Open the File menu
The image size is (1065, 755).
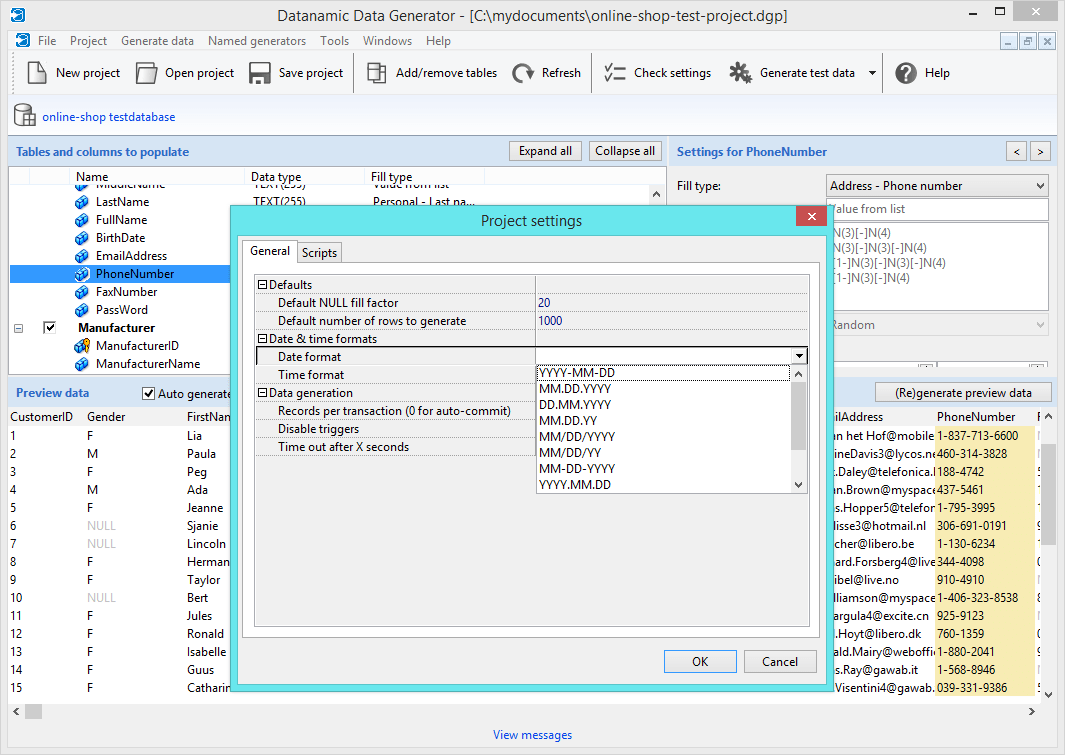(x=47, y=41)
